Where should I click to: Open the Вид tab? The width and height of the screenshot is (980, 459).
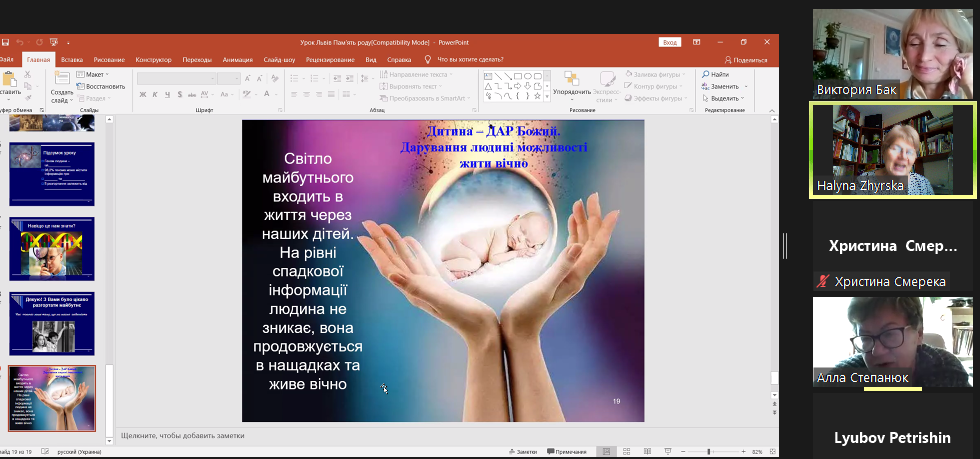pos(371,60)
